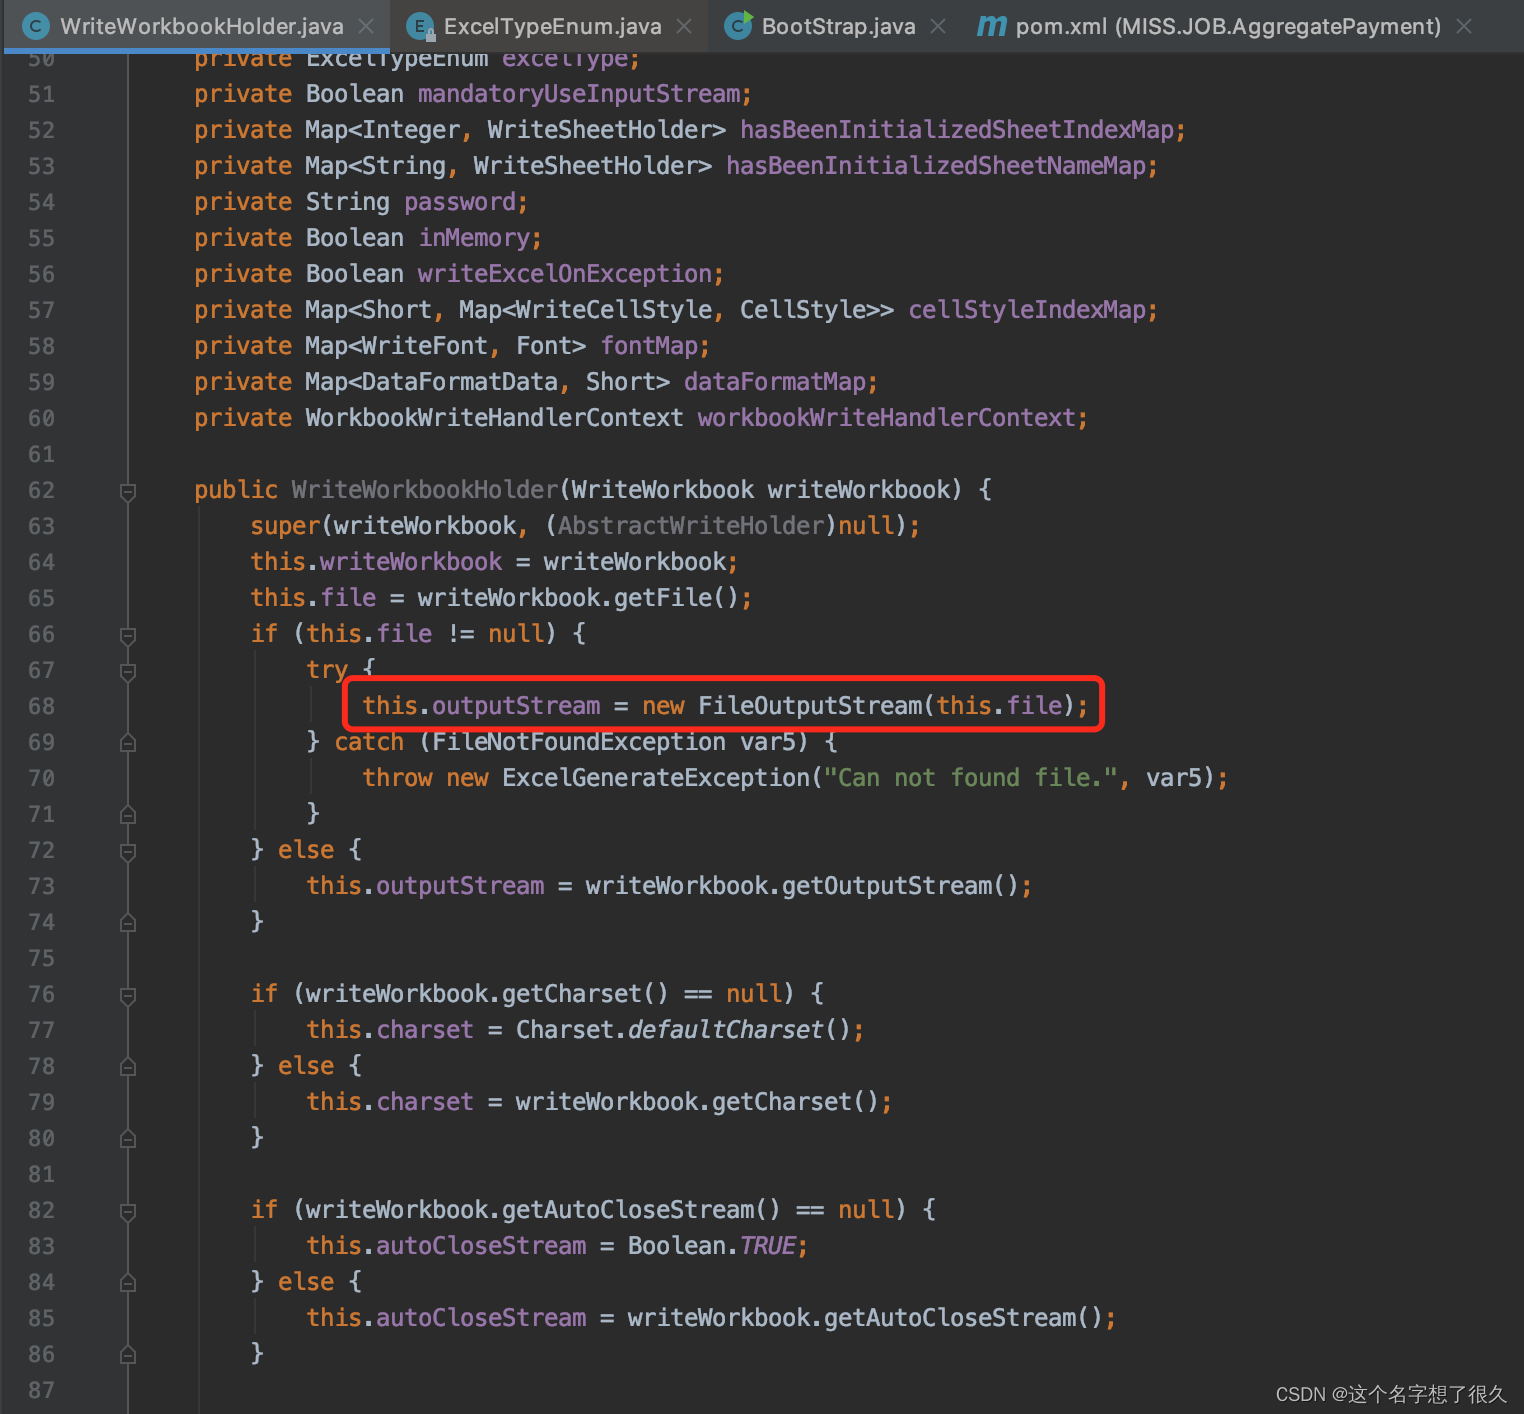Screen dimensions: 1524x1414
Task: Collapse the if block at line 66
Action: pyautogui.click(x=128, y=635)
